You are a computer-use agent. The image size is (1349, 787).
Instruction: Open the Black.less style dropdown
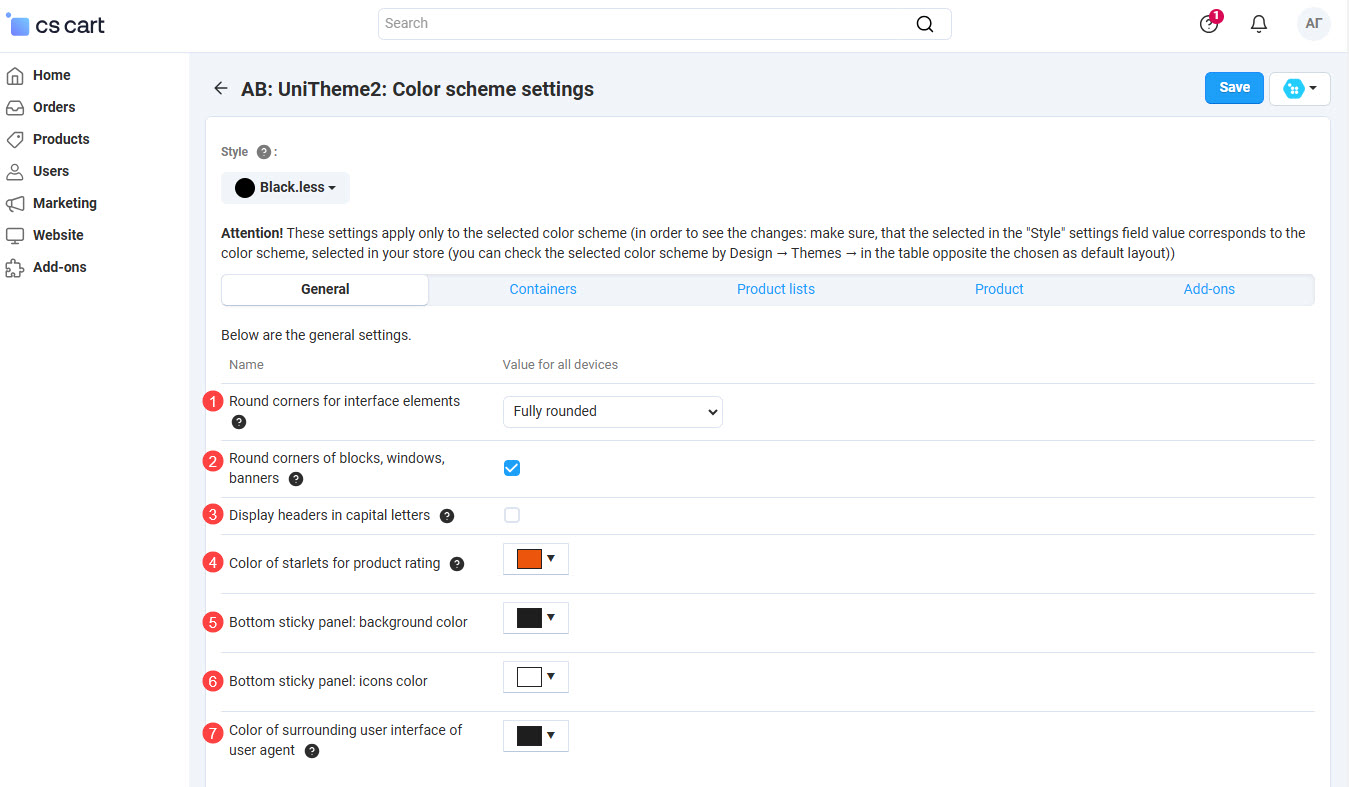click(286, 187)
